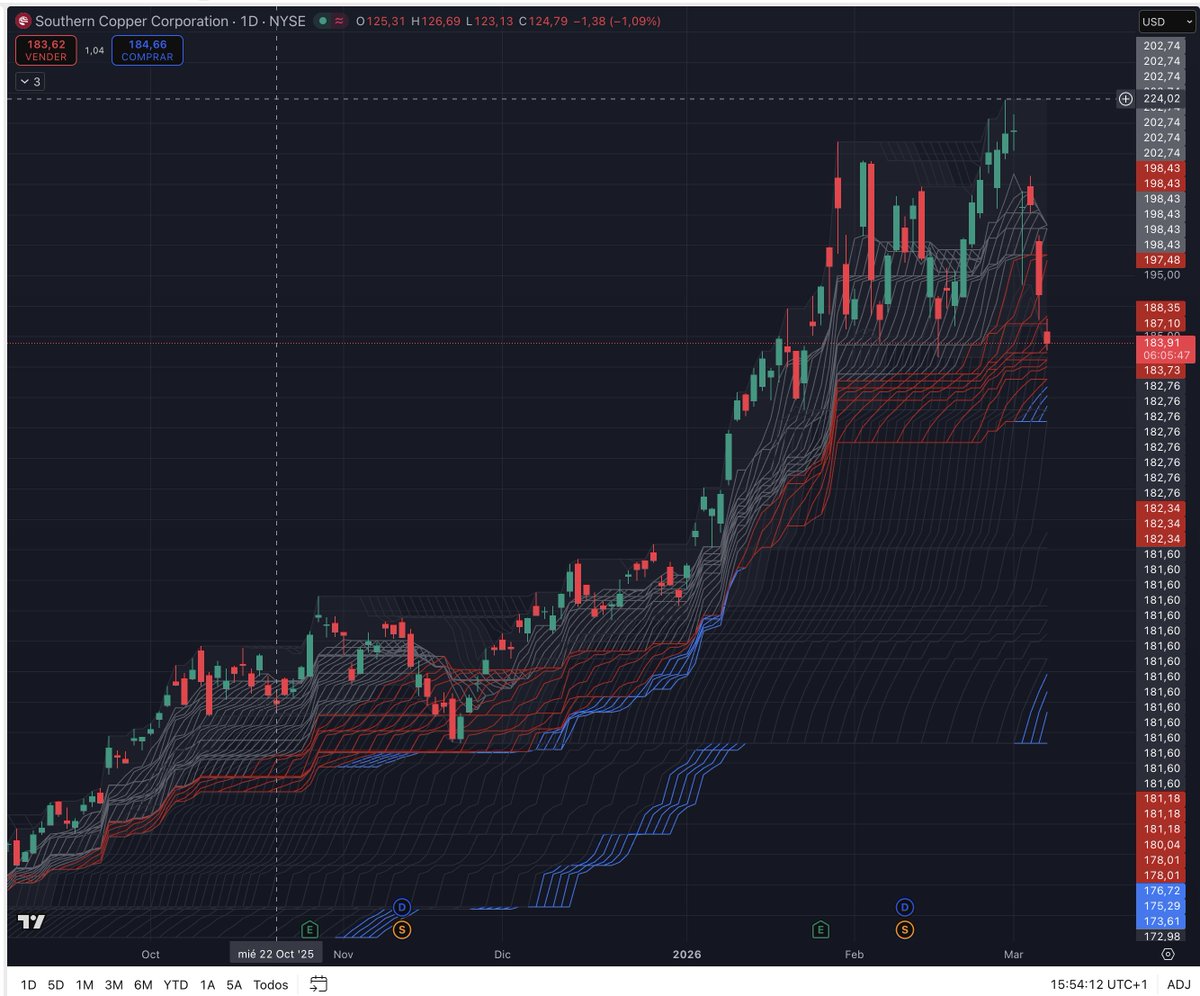The image size is (1200, 996).
Task: Click the red 183,73 price label
Action: coord(1162,370)
